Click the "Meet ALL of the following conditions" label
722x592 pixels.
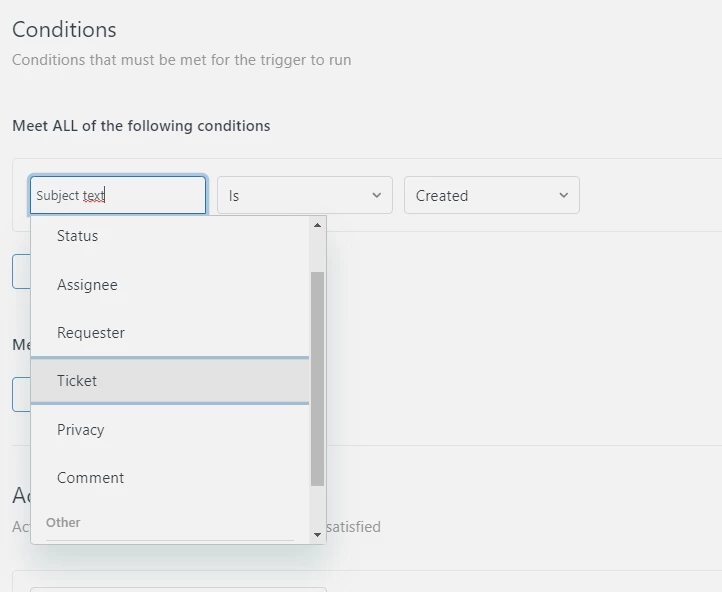tap(141, 126)
